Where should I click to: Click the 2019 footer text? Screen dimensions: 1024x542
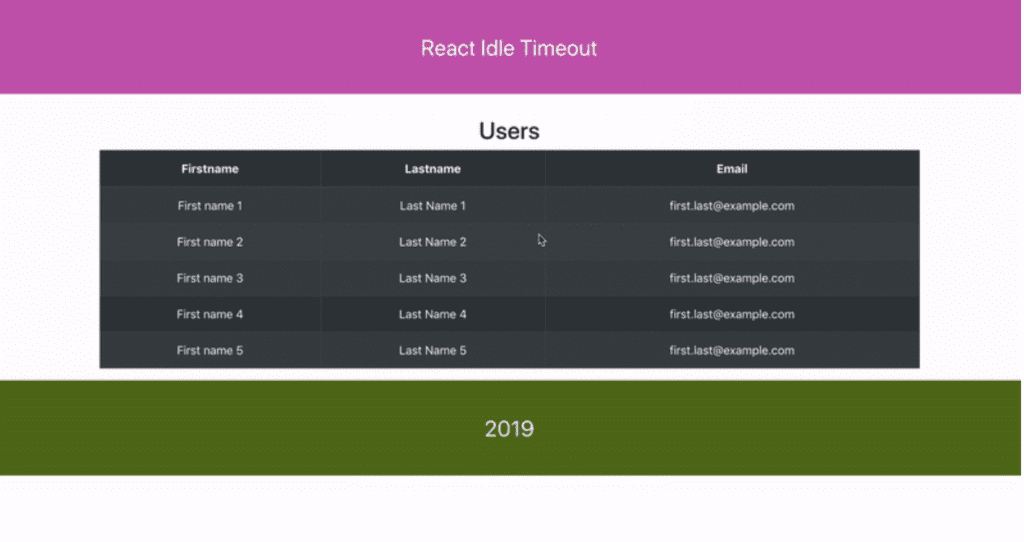coord(509,429)
